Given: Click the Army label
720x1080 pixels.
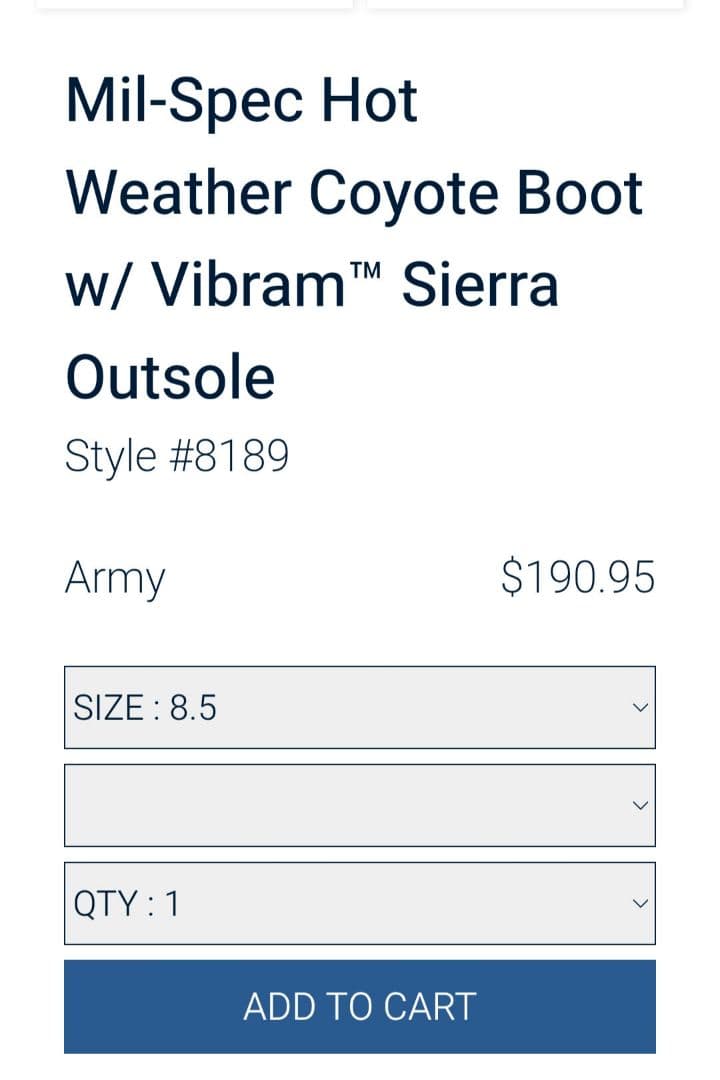Looking at the screenshot, I should [115, 578].
